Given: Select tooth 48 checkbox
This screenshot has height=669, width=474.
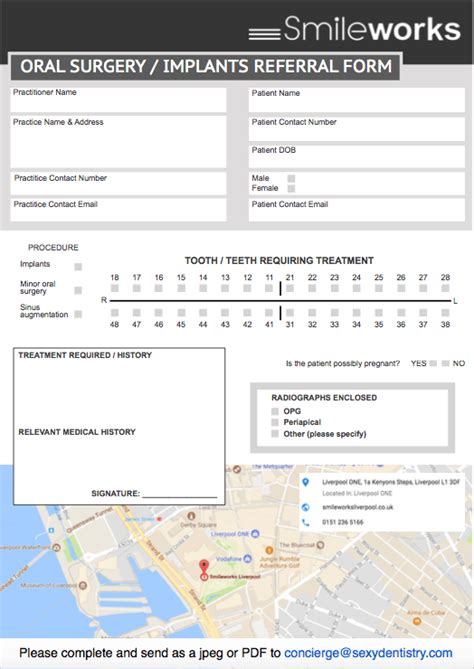Looking at the screenshot, I should pos(114,313).
